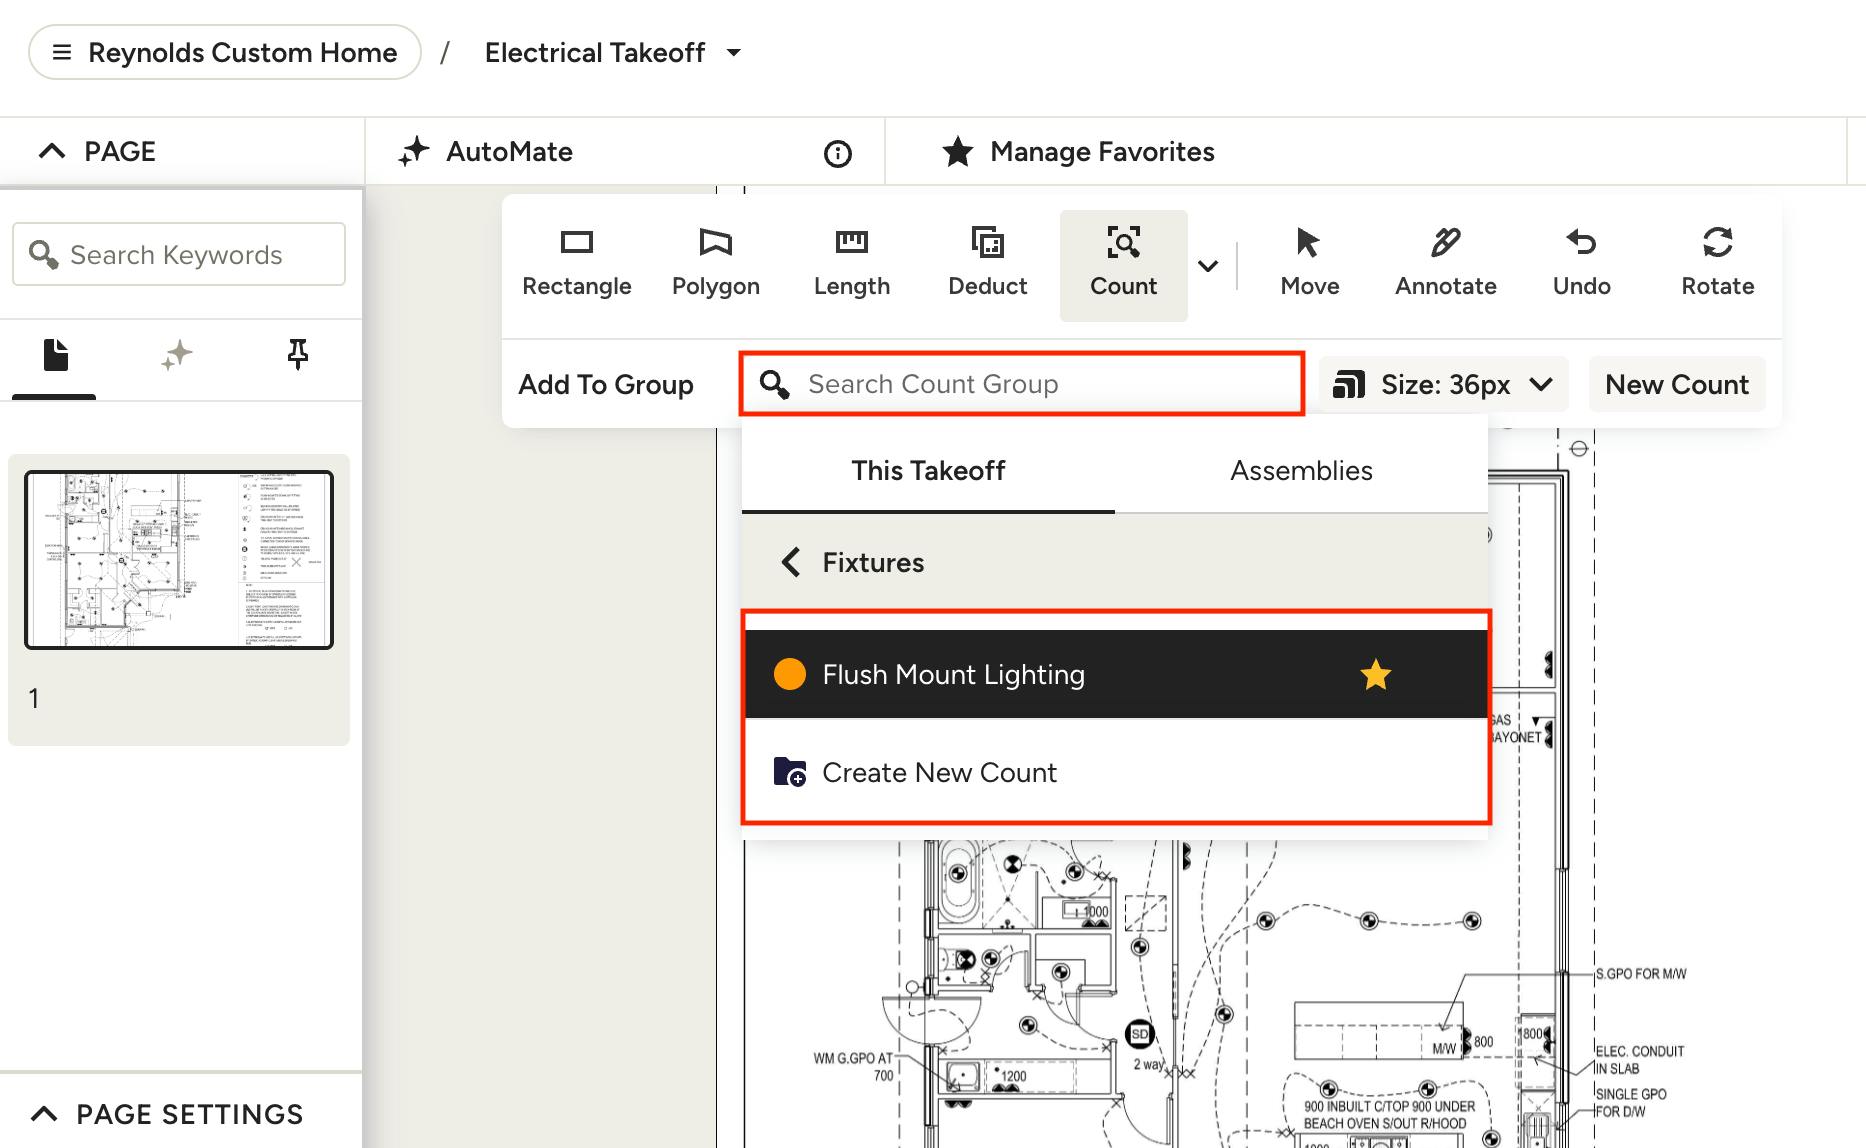Toggle favorite star on Flush Mount Lighting
Screen dimensions: 1866x1148
(1375, 675)
